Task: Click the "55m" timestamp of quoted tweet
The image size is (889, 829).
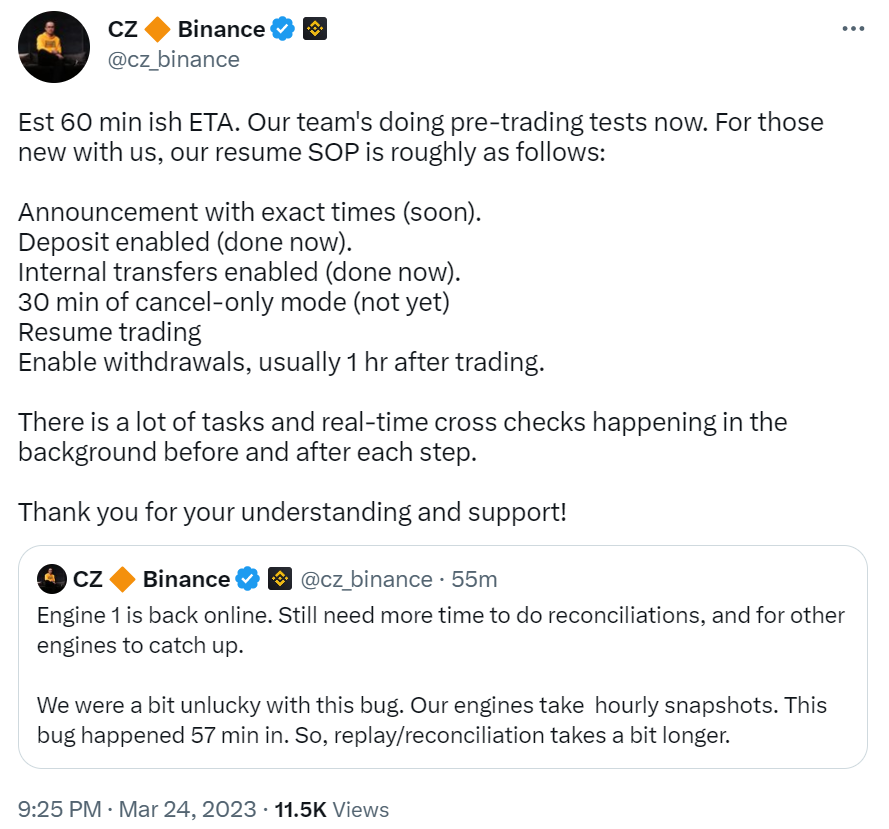Action: (474, 579)
